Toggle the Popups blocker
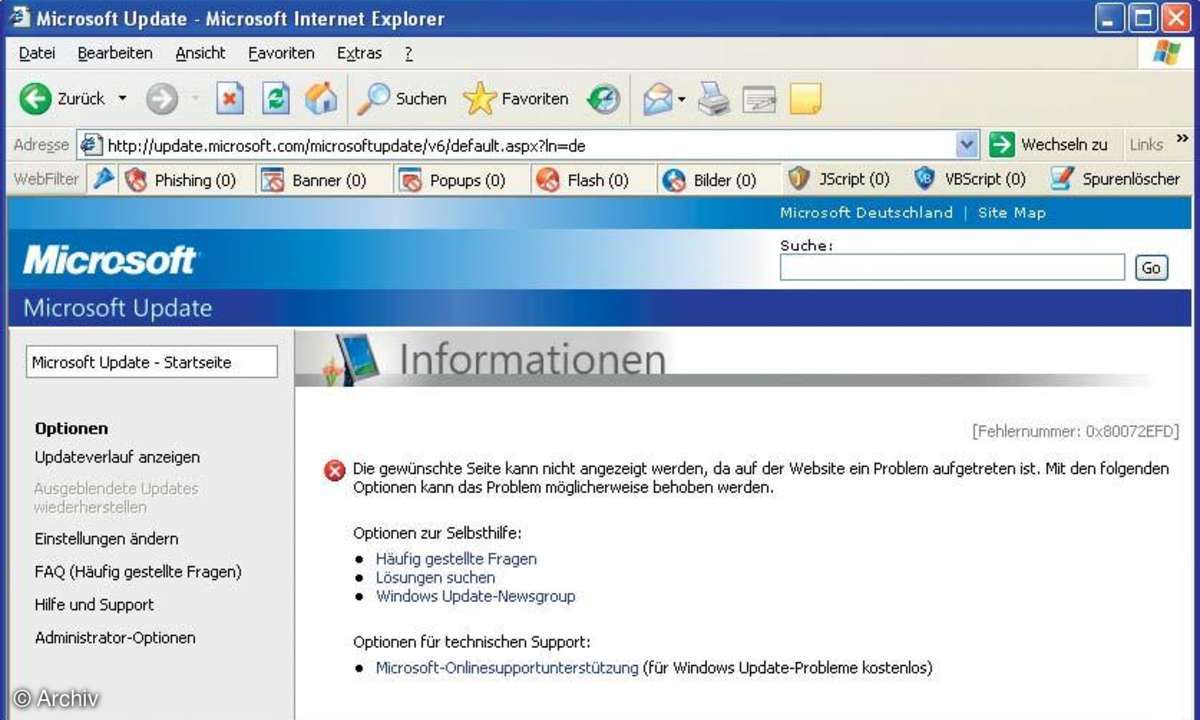 pos(451,180)
